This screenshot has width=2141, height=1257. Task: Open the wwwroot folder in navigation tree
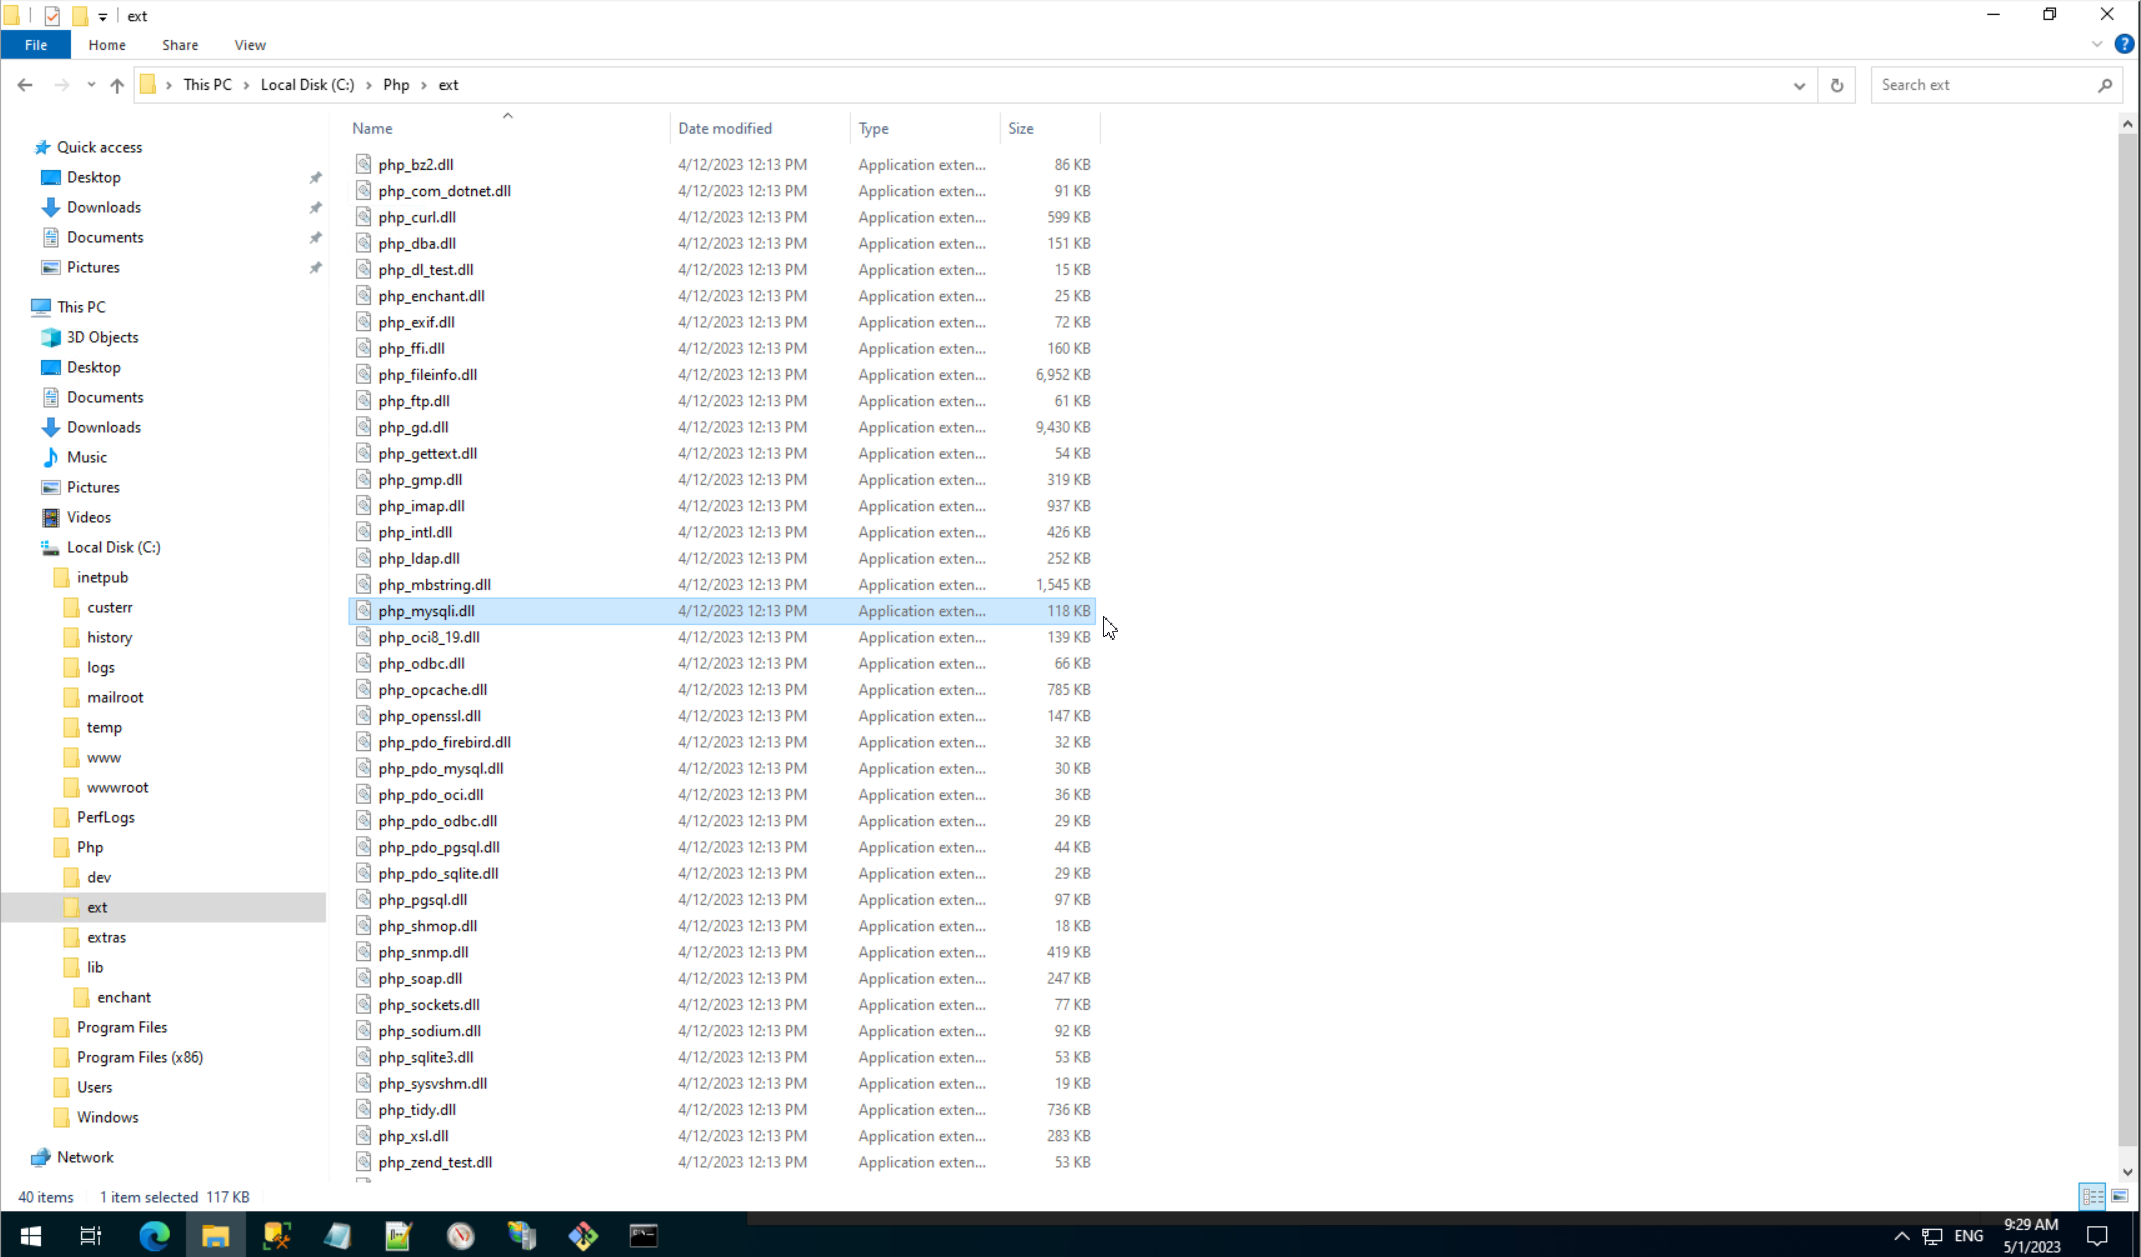[117, 787]
